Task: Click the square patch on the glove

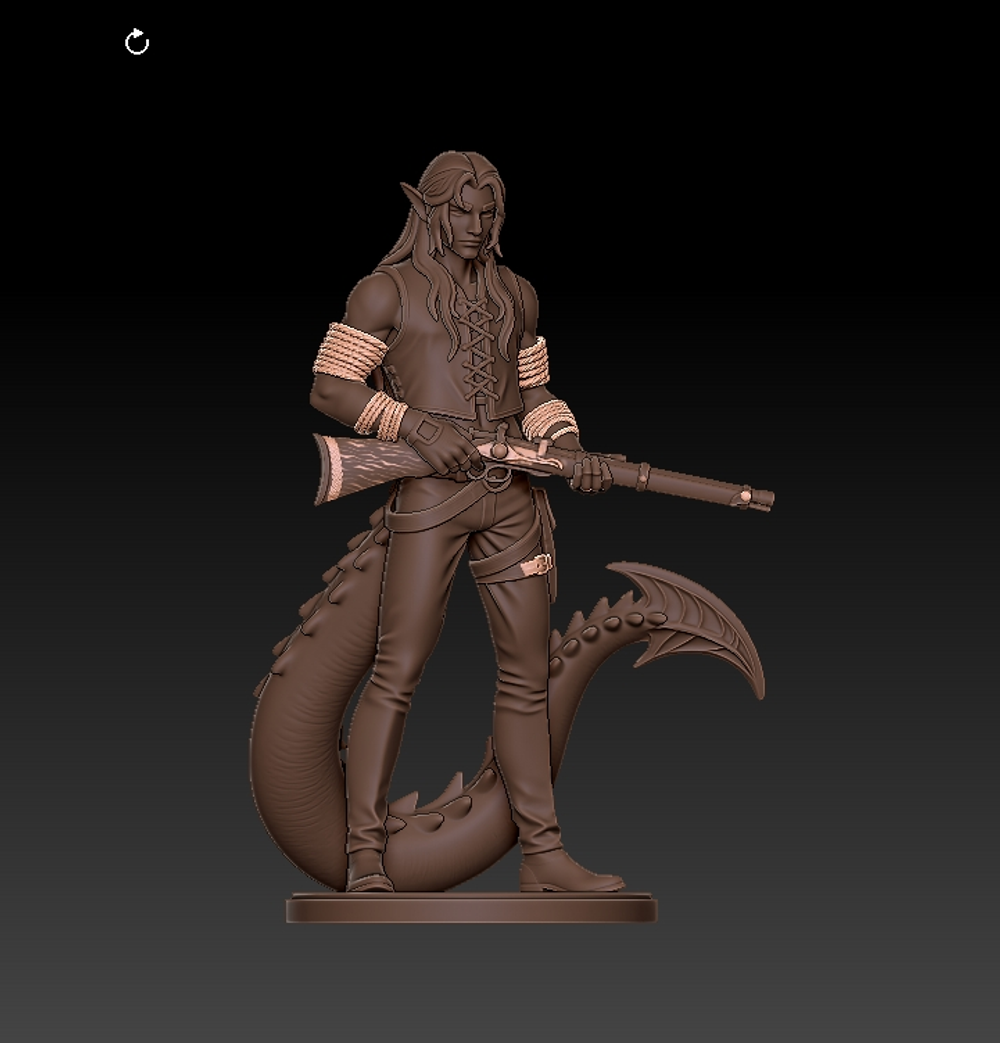Action: coord(427,432)
